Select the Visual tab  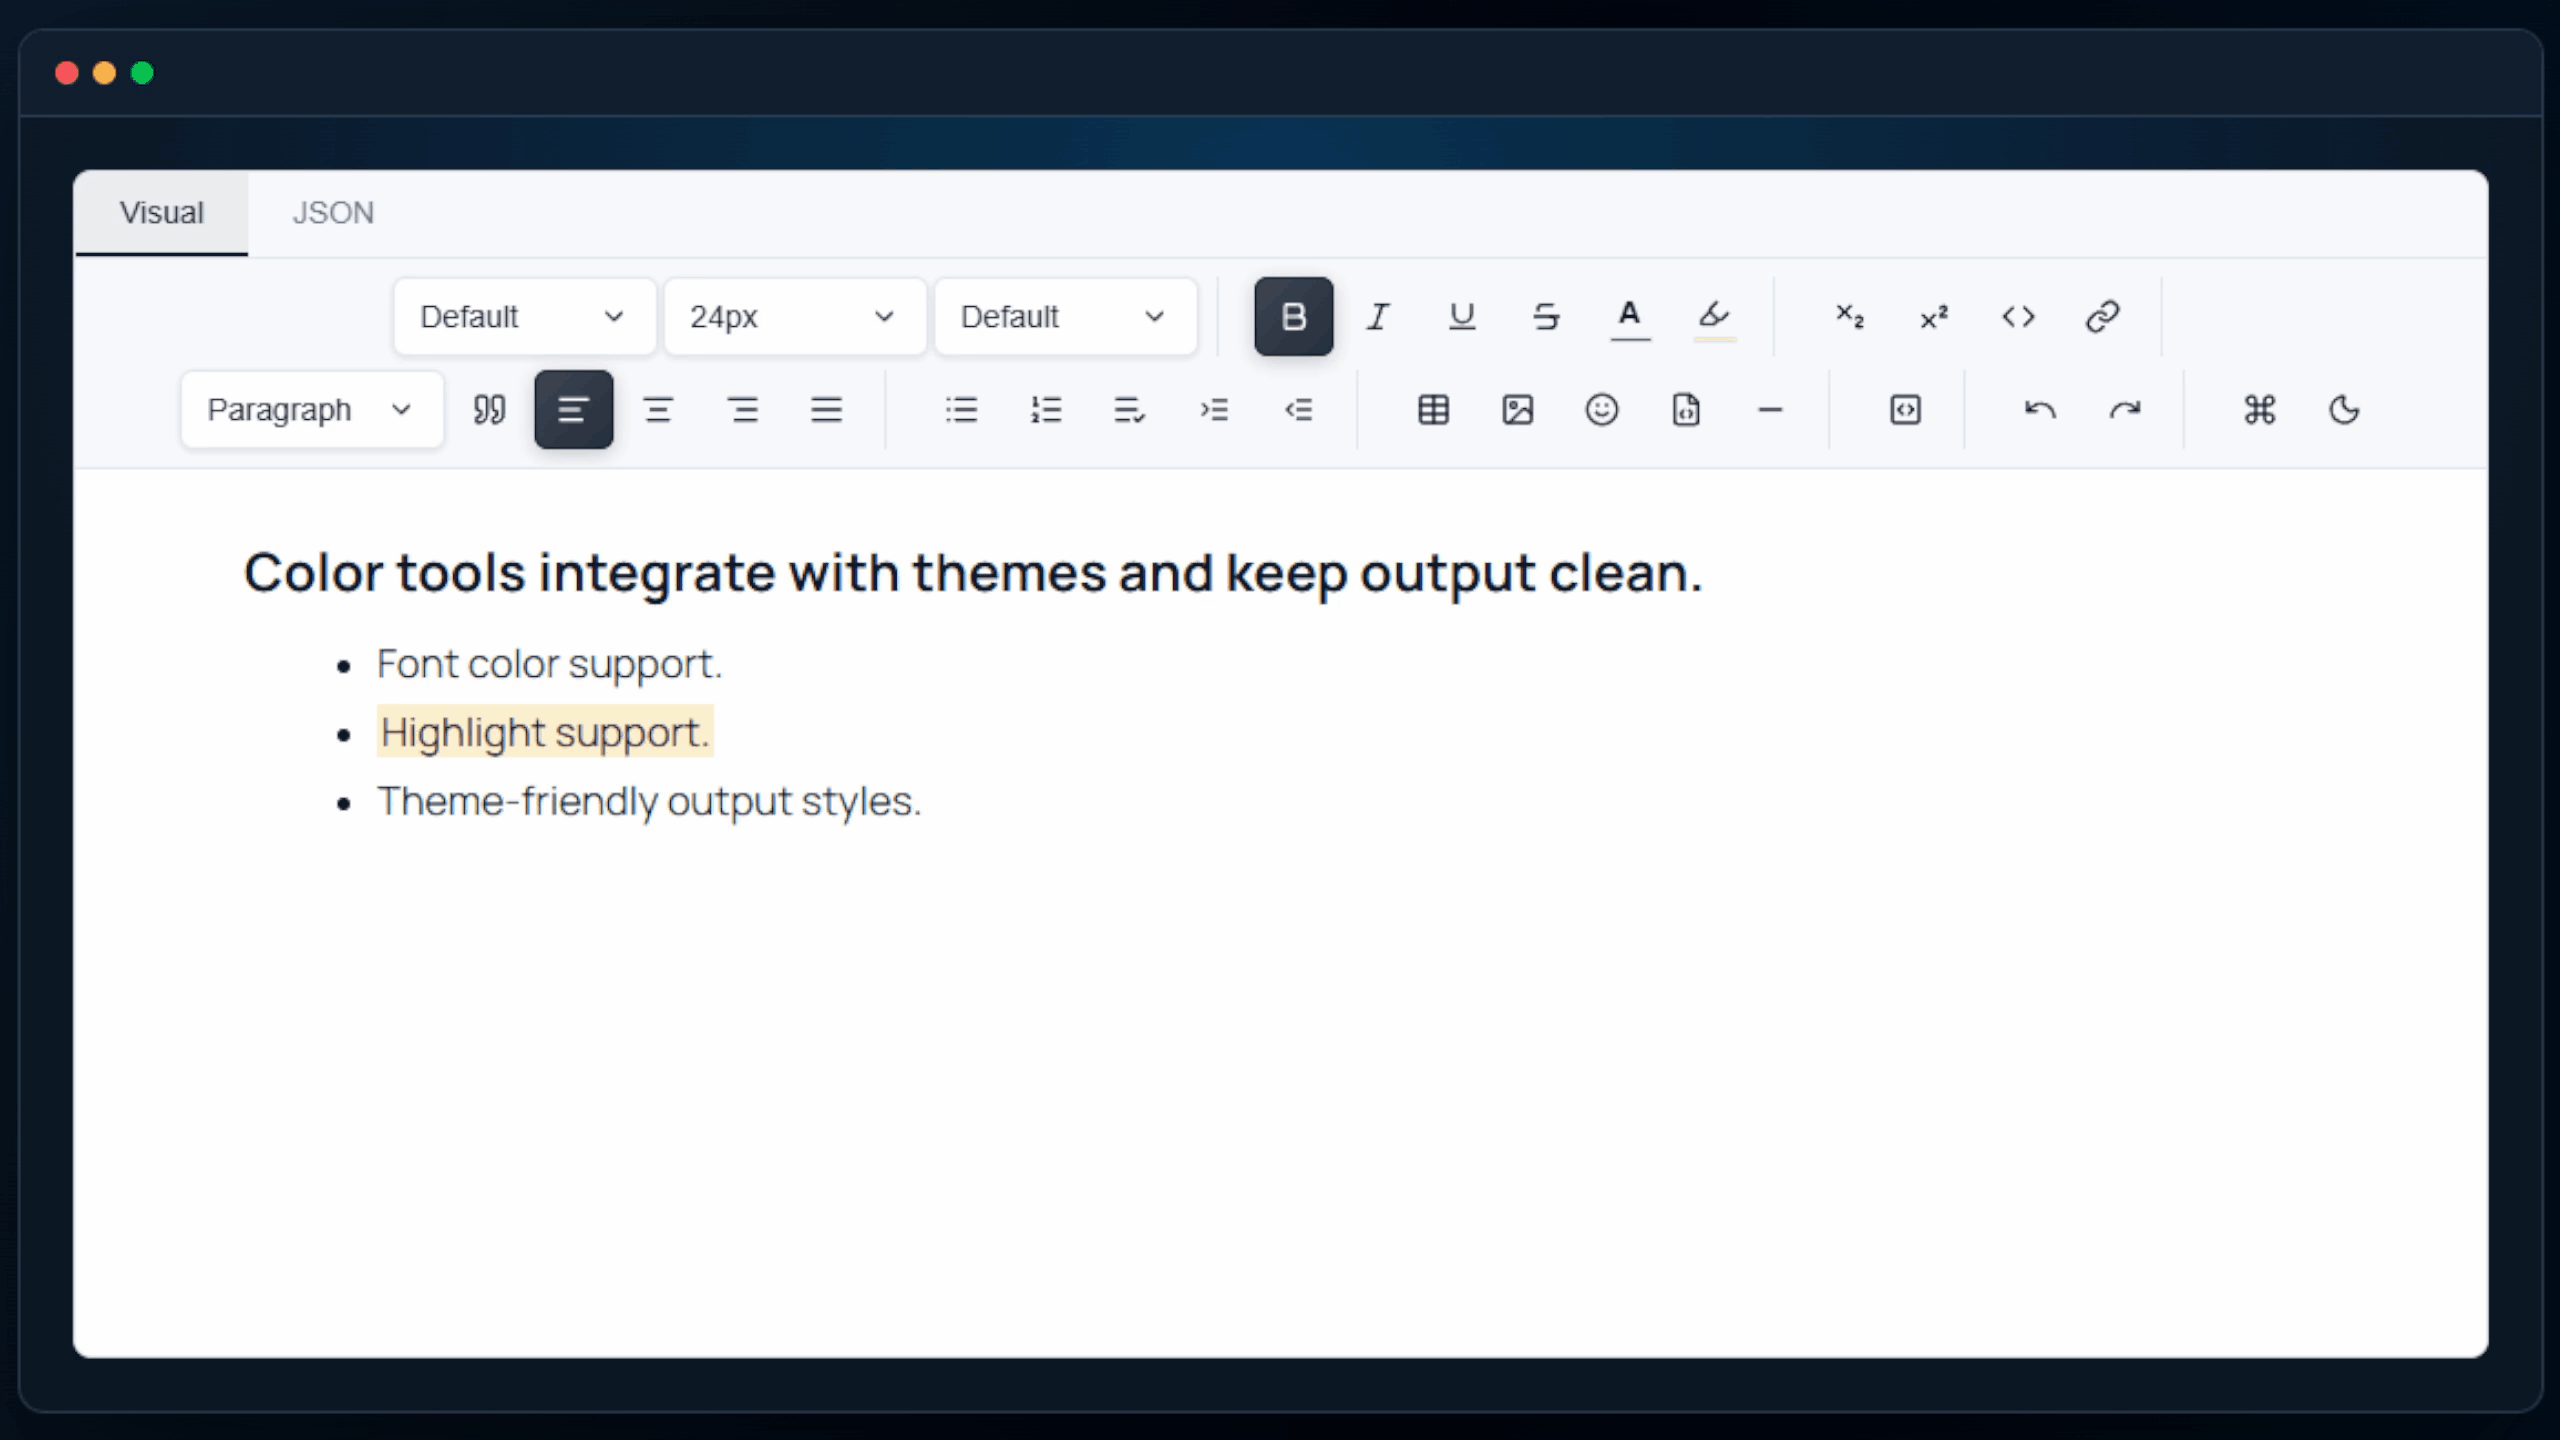[x=161, y=213]
